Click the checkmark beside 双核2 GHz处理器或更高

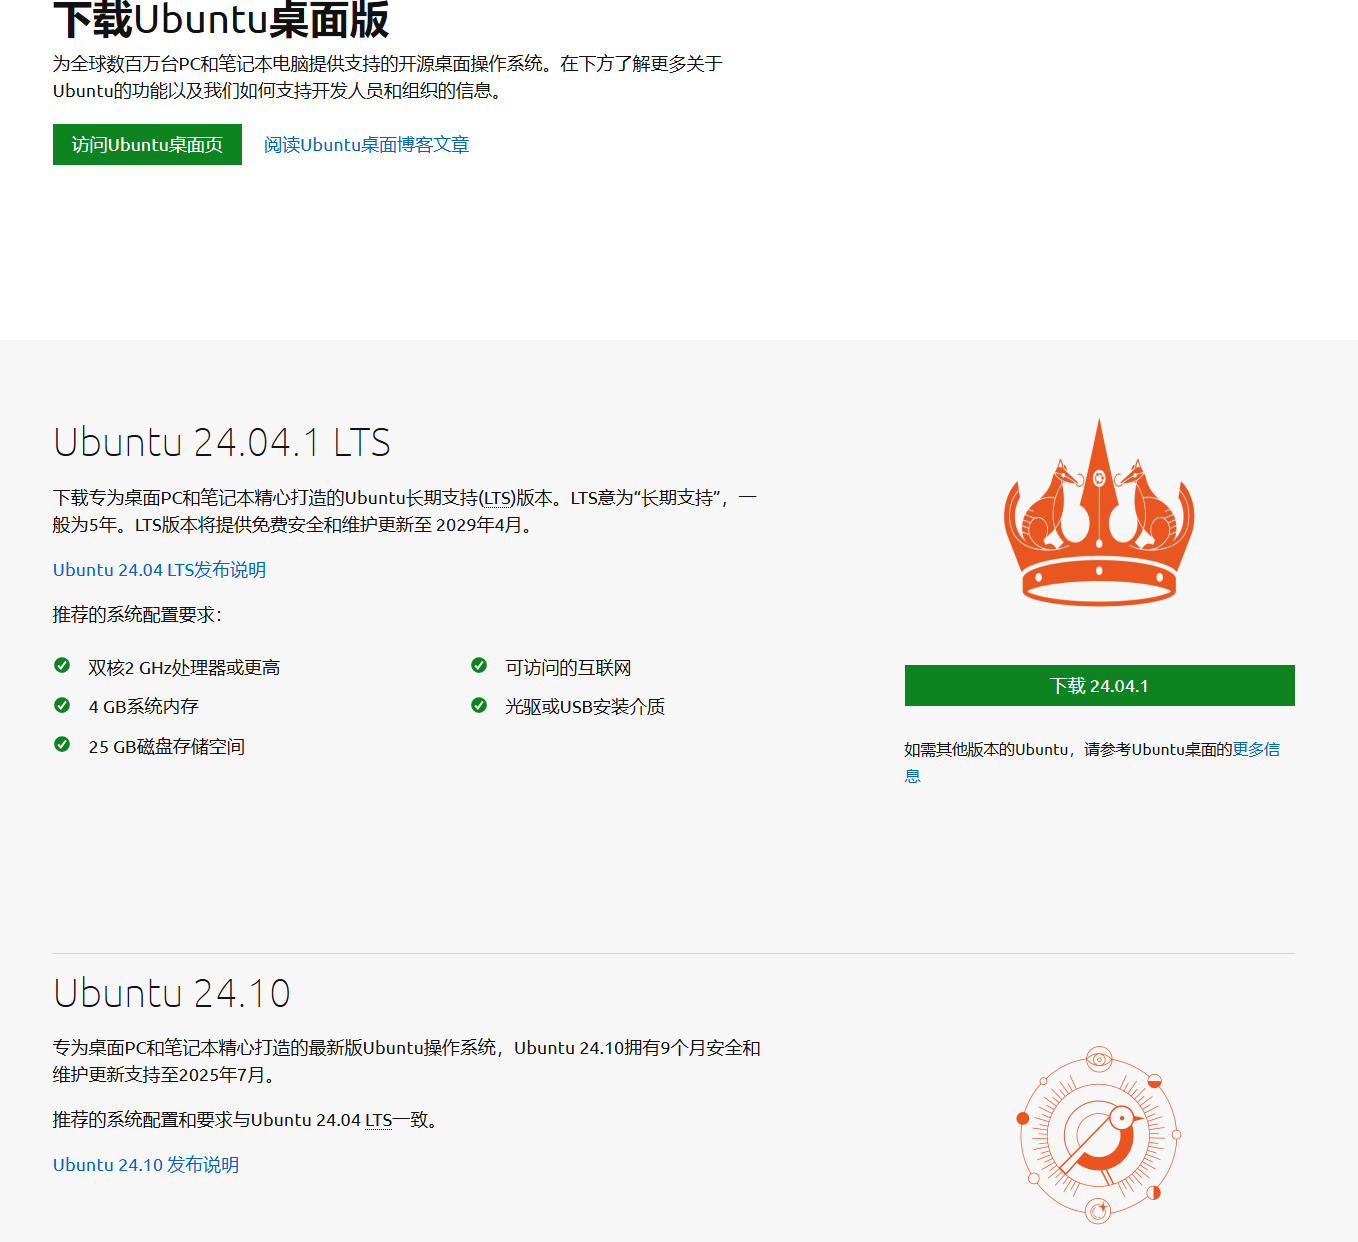point(62,666)
